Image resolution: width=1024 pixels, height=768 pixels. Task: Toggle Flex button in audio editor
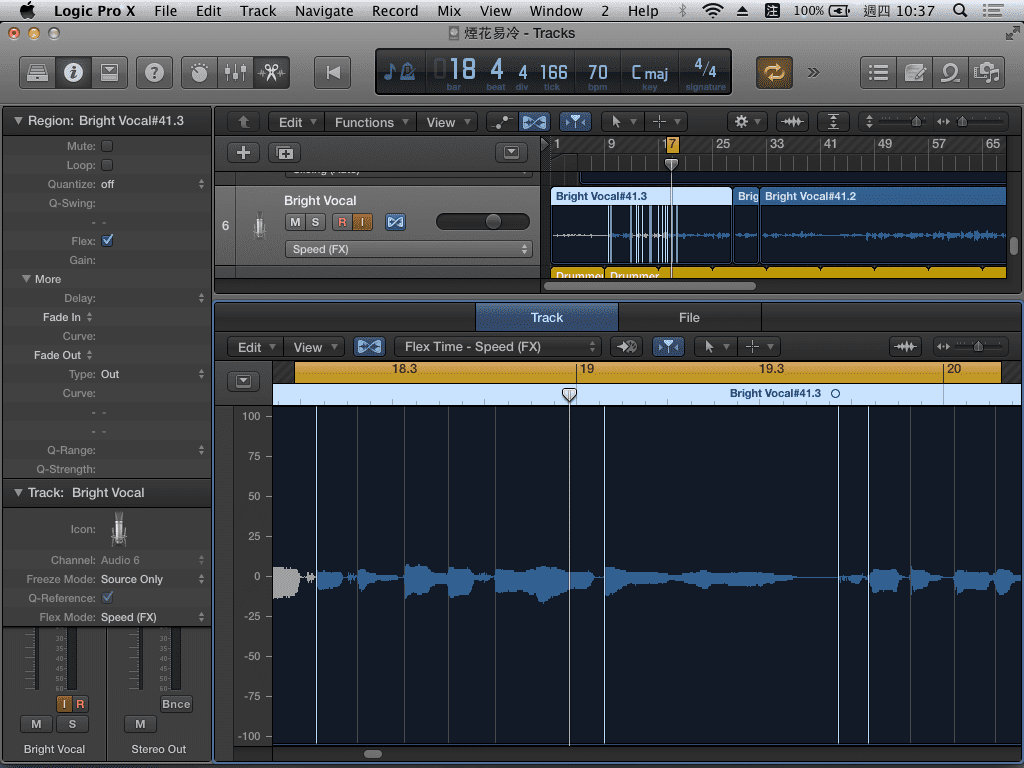(369, 347)
